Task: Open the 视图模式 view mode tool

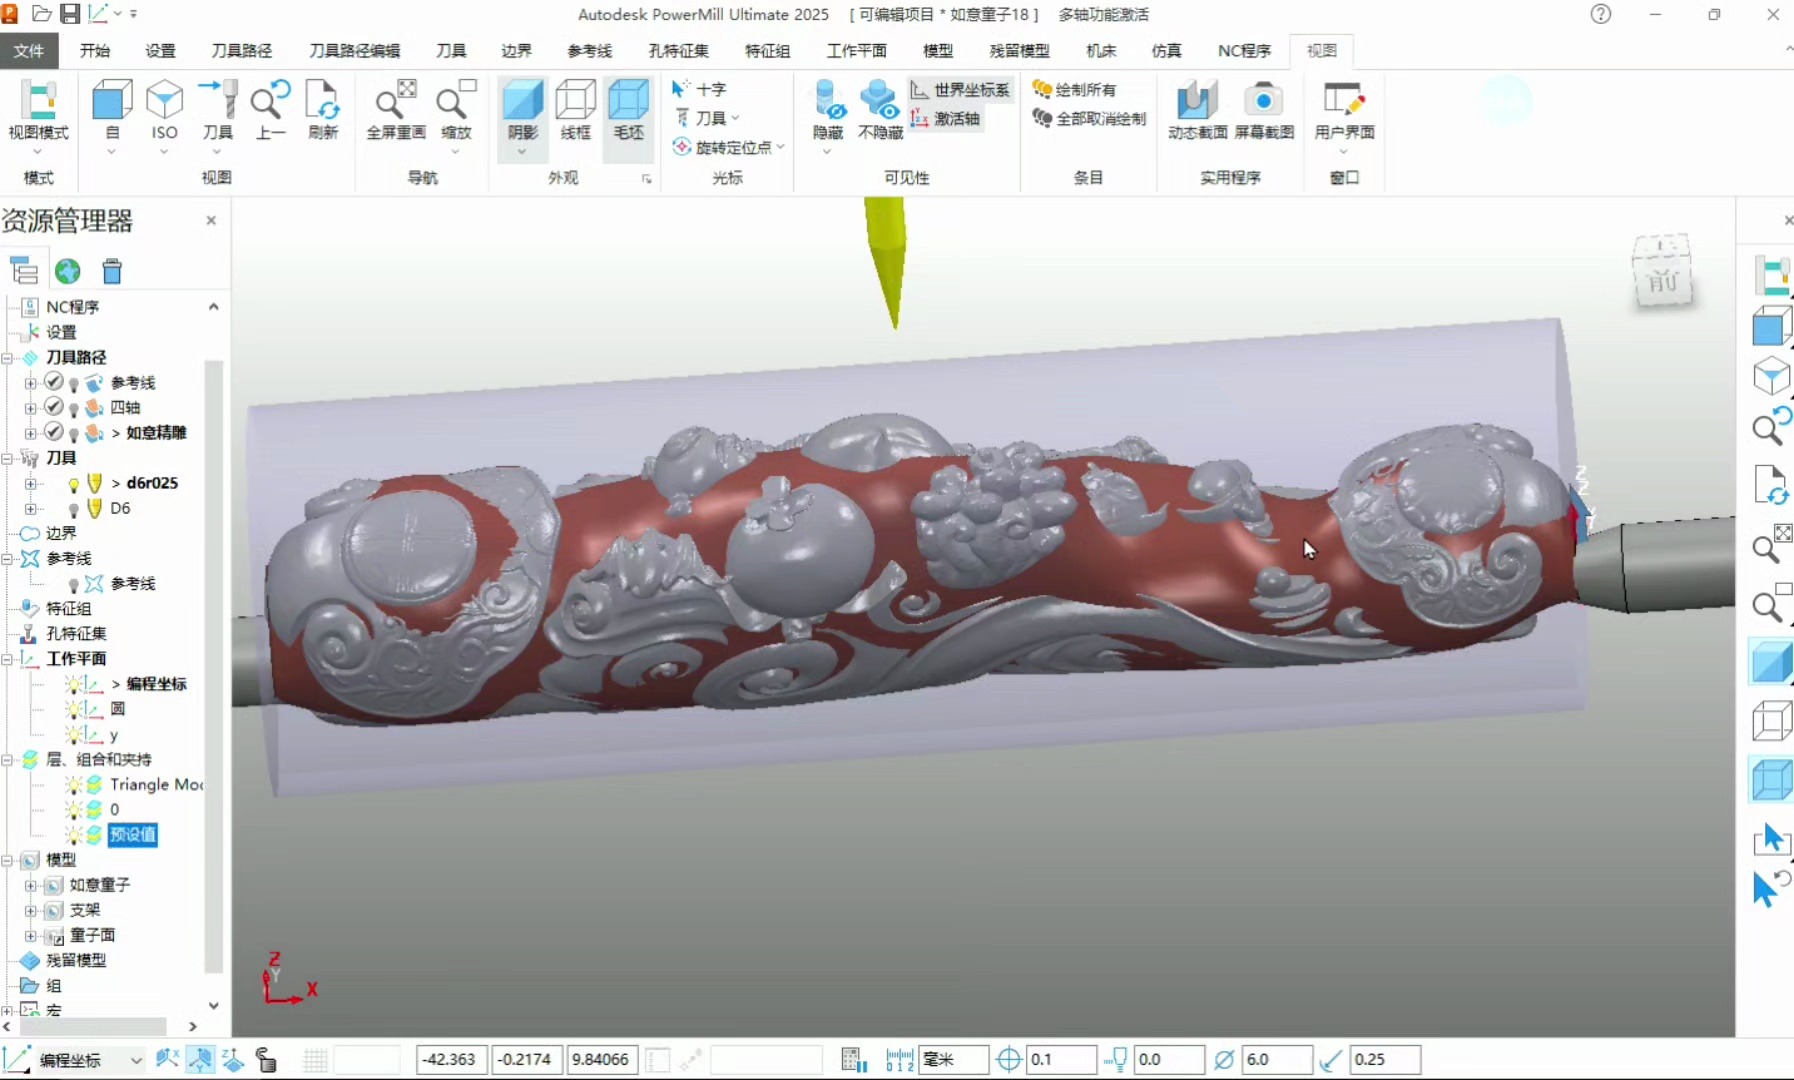Action: pyautogui.click(x=38, y=115)
